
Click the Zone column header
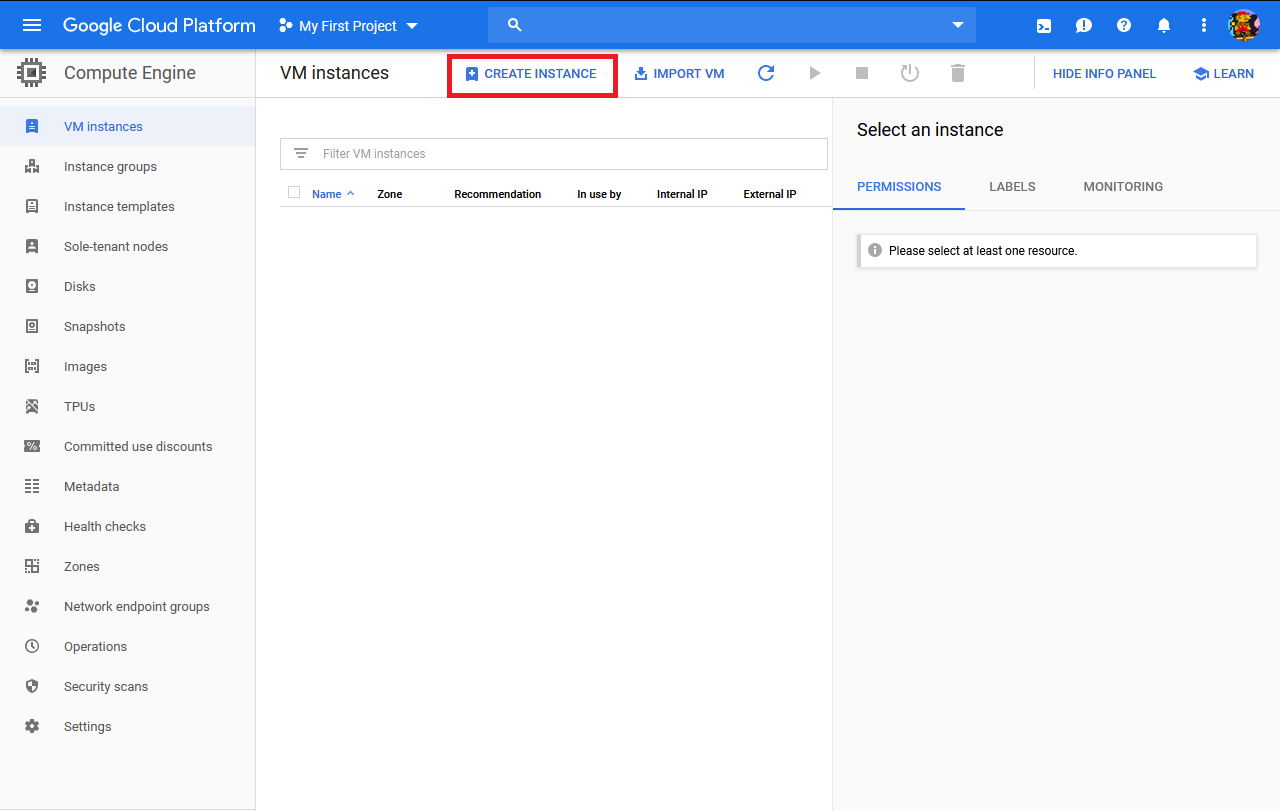coord(390,194)
